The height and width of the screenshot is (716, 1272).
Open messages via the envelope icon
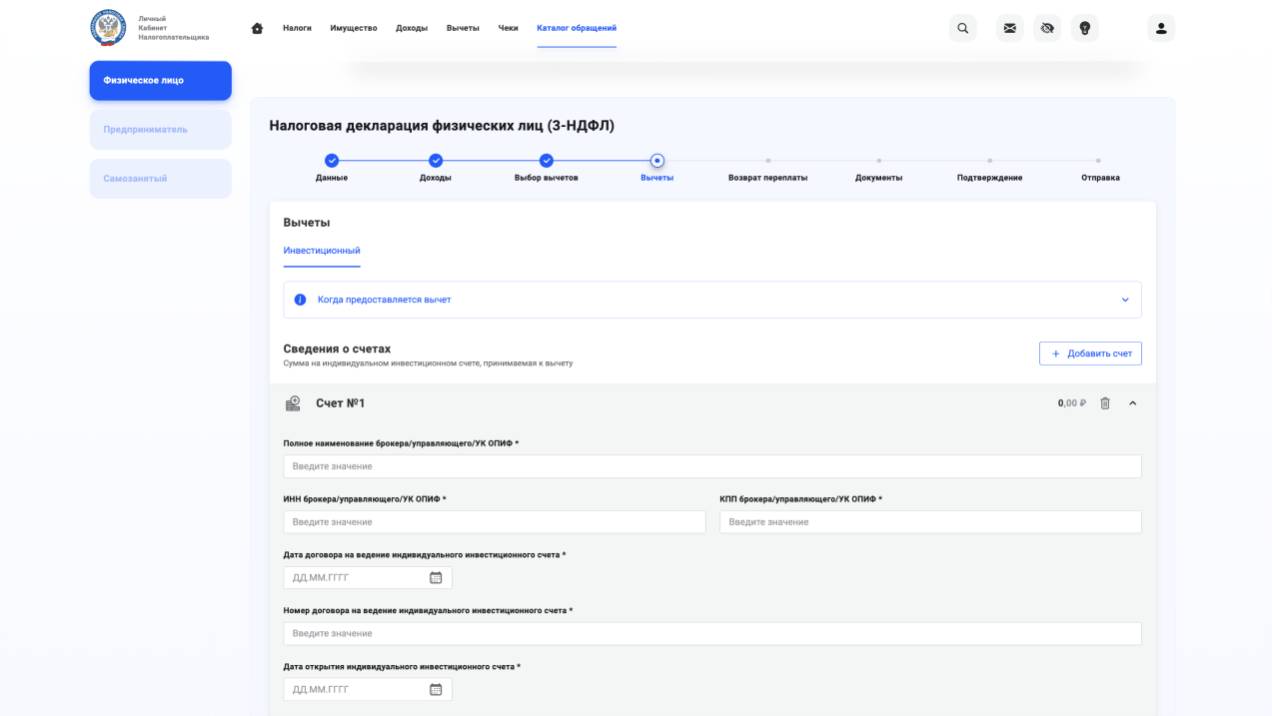(1010, 28)
